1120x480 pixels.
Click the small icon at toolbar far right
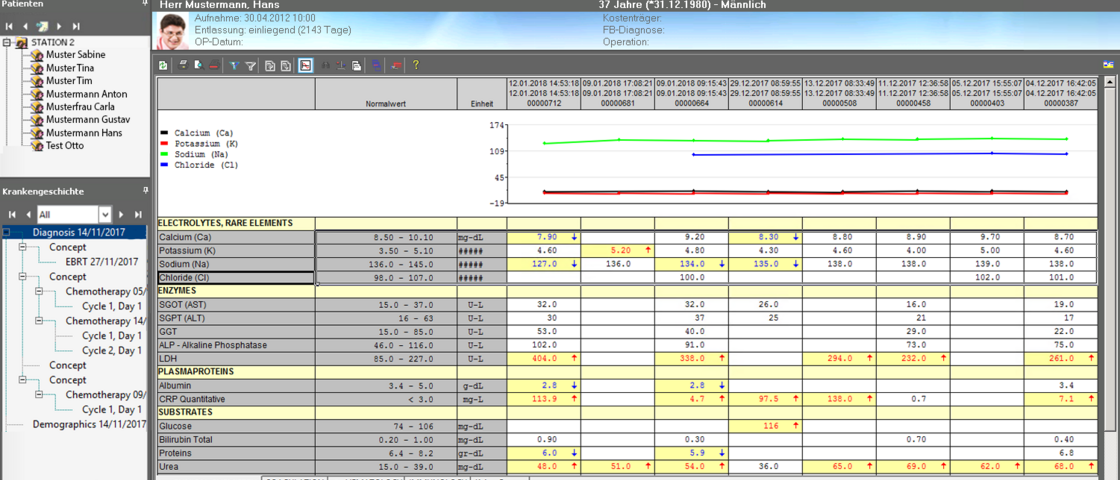coord(1109,65)
